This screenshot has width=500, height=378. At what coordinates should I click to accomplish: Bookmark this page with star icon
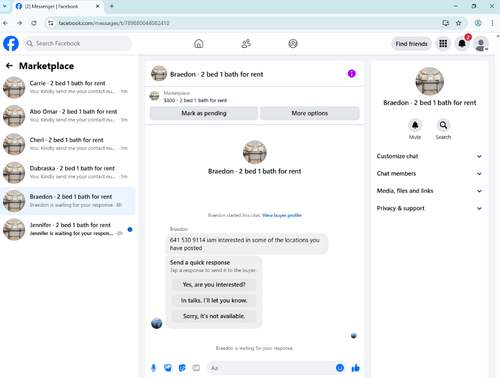459,23
